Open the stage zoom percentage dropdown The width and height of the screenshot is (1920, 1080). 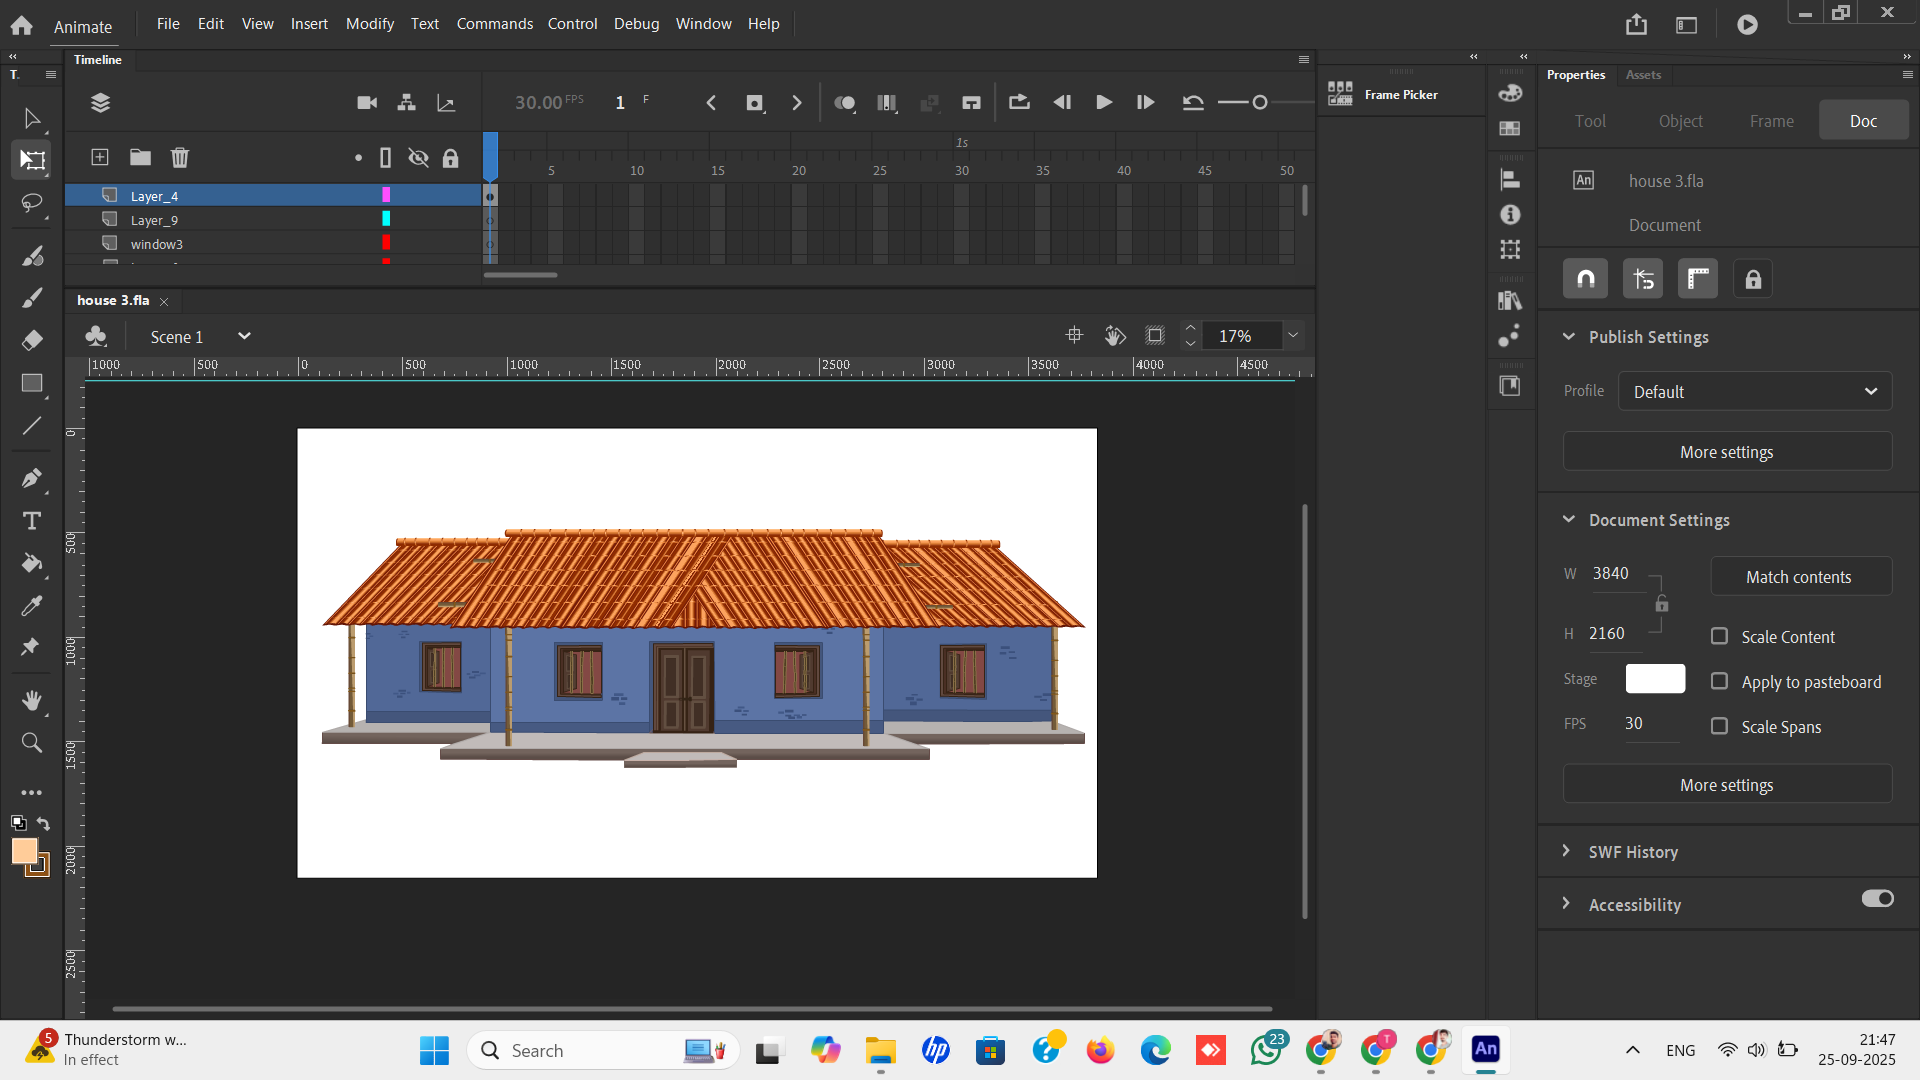coord(1293,336)
